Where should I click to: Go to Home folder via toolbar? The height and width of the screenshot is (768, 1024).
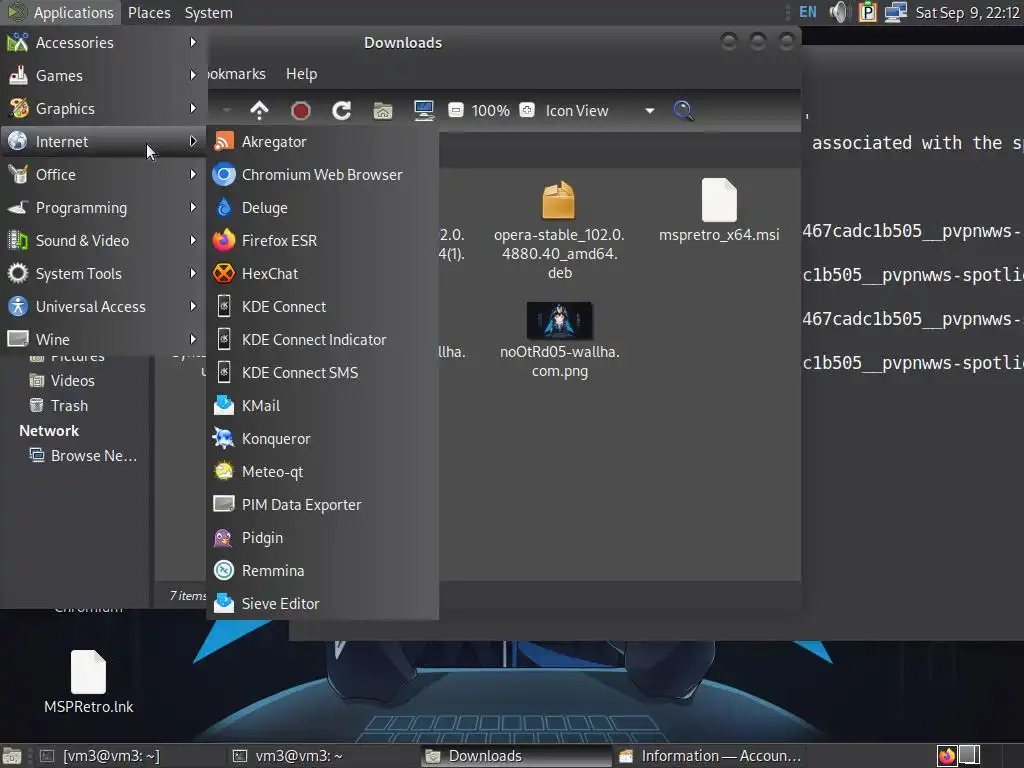click(383, 111)
